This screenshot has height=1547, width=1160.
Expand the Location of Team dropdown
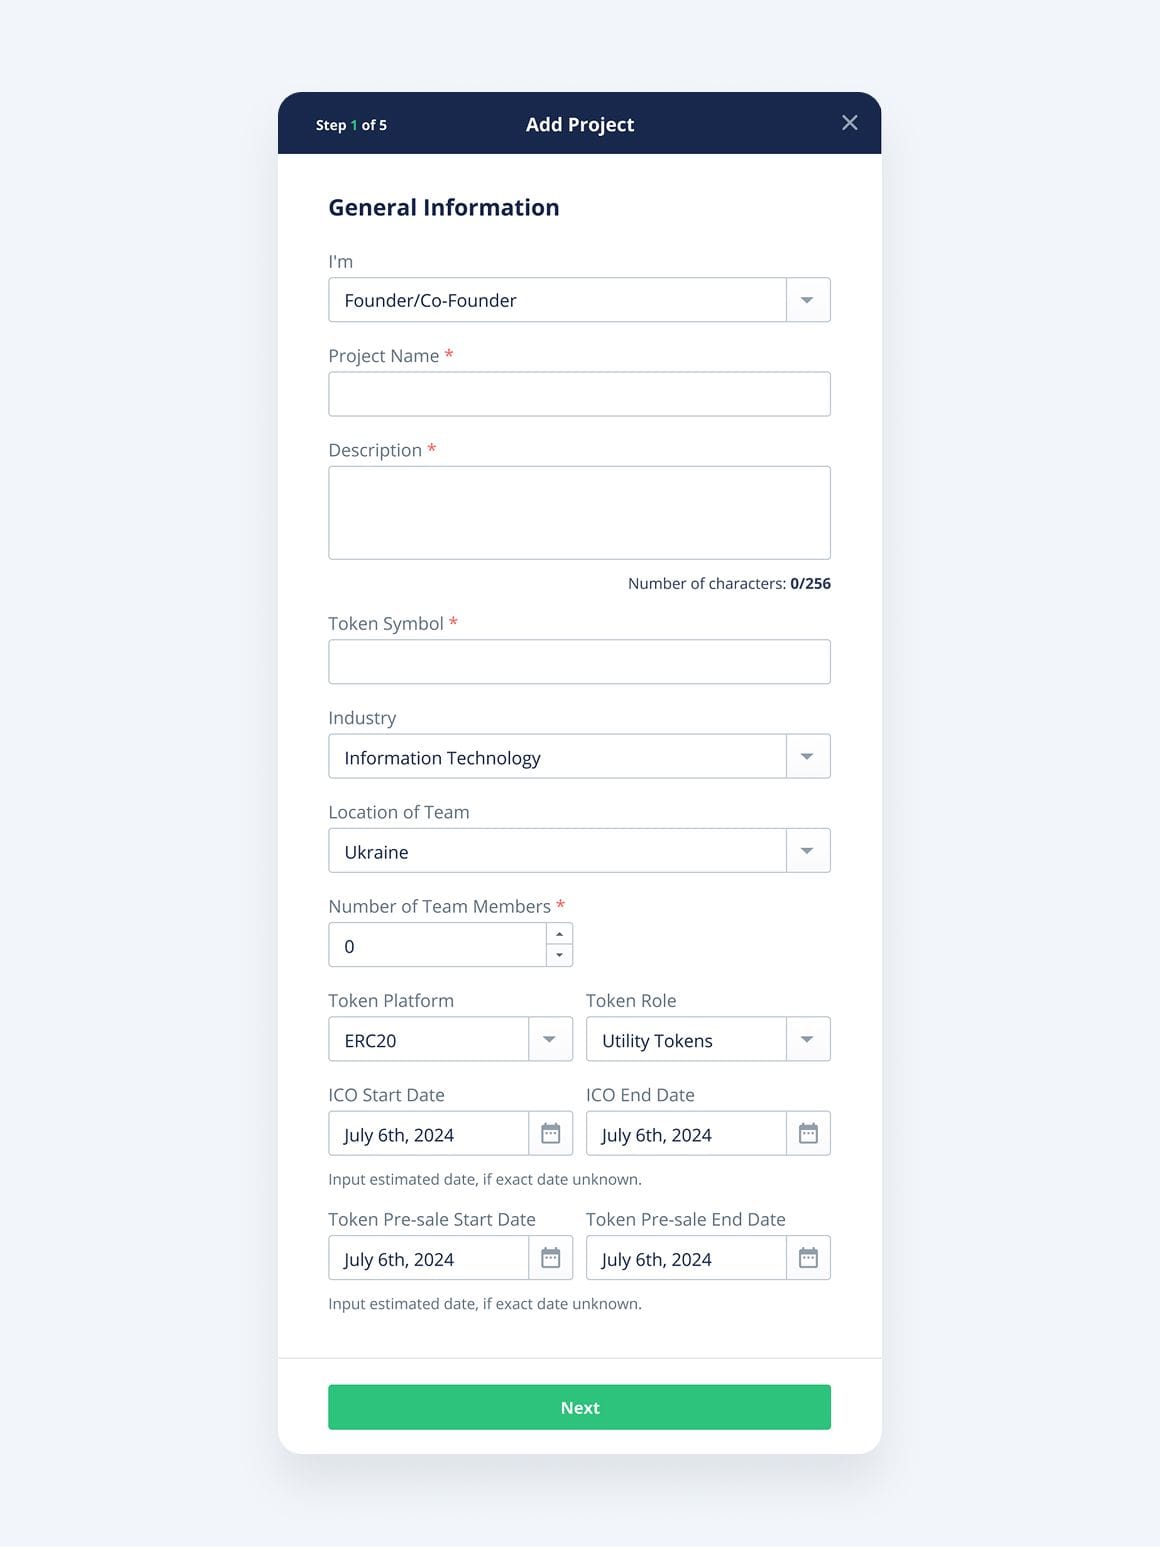point(807,851)
